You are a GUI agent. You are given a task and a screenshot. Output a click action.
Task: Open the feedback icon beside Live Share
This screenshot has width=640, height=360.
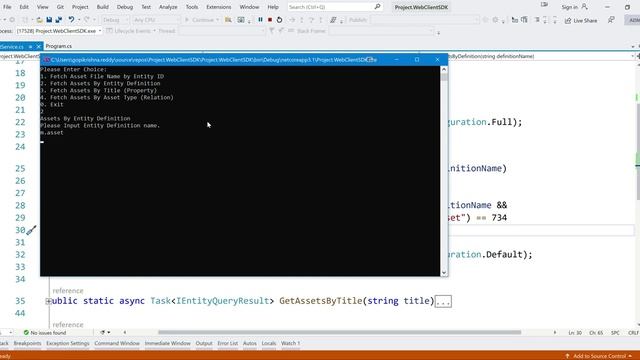tap(611, 20)
